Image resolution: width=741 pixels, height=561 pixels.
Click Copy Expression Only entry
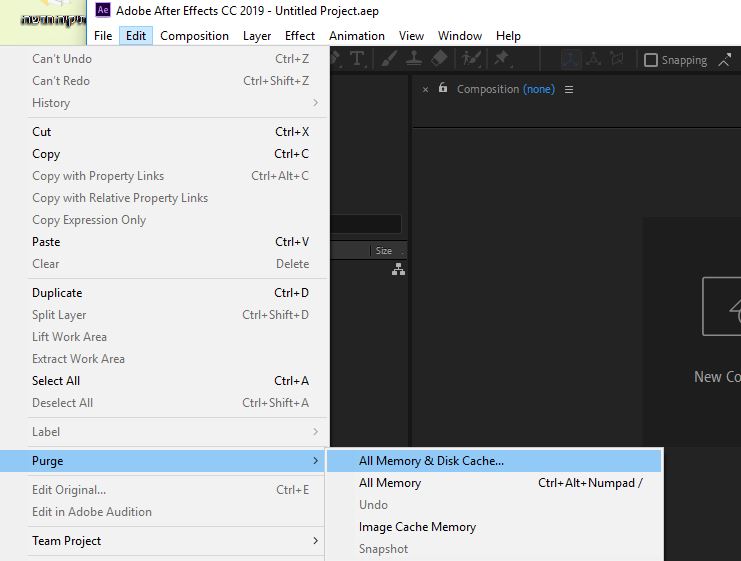click(x=164, y=220)
